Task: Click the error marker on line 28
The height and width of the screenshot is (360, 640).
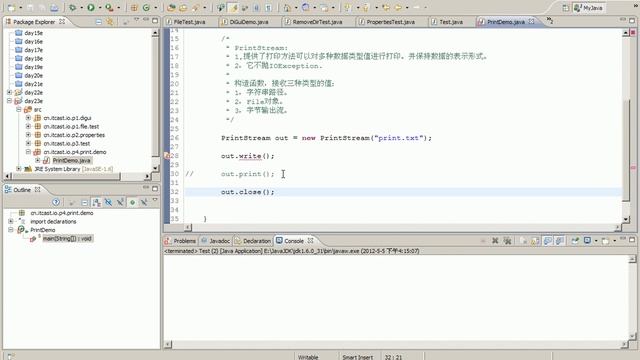Action: (x=167, y=156)
